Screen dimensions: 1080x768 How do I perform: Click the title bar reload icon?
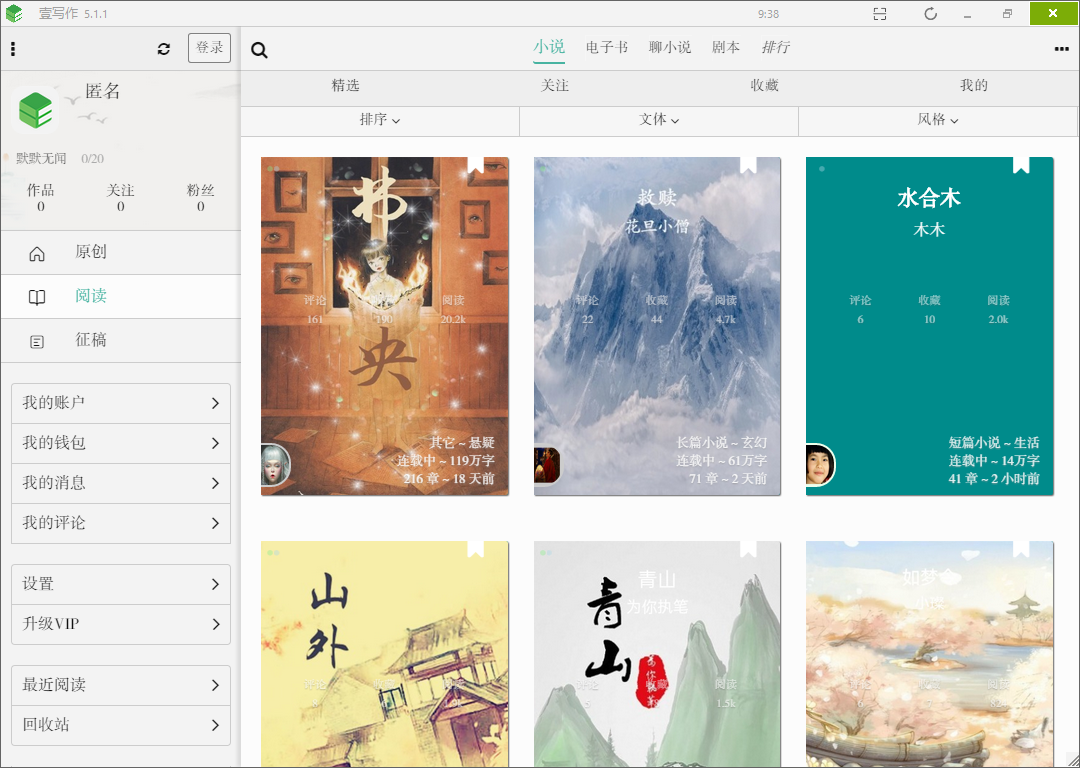pos(930,14)
